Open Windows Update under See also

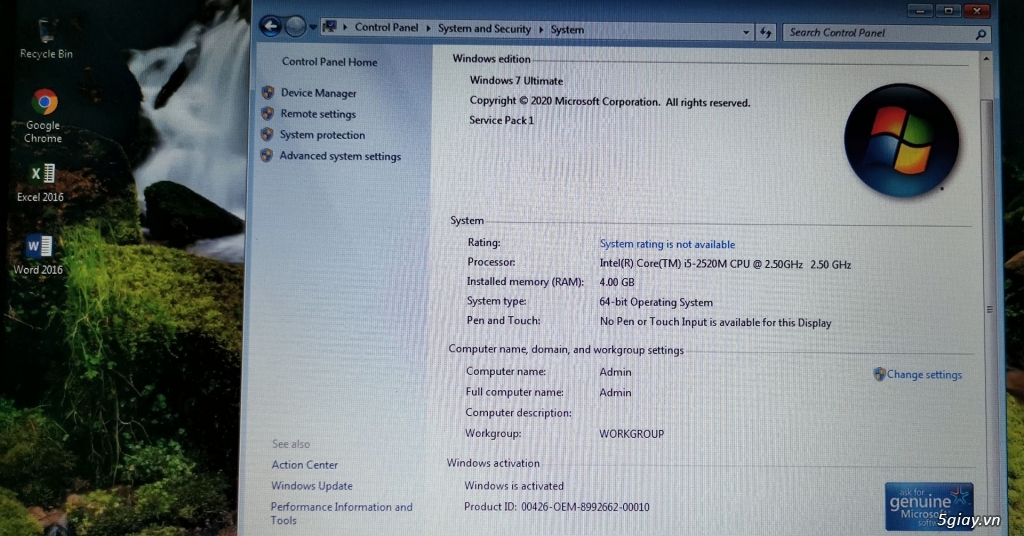tap(312, 486)
